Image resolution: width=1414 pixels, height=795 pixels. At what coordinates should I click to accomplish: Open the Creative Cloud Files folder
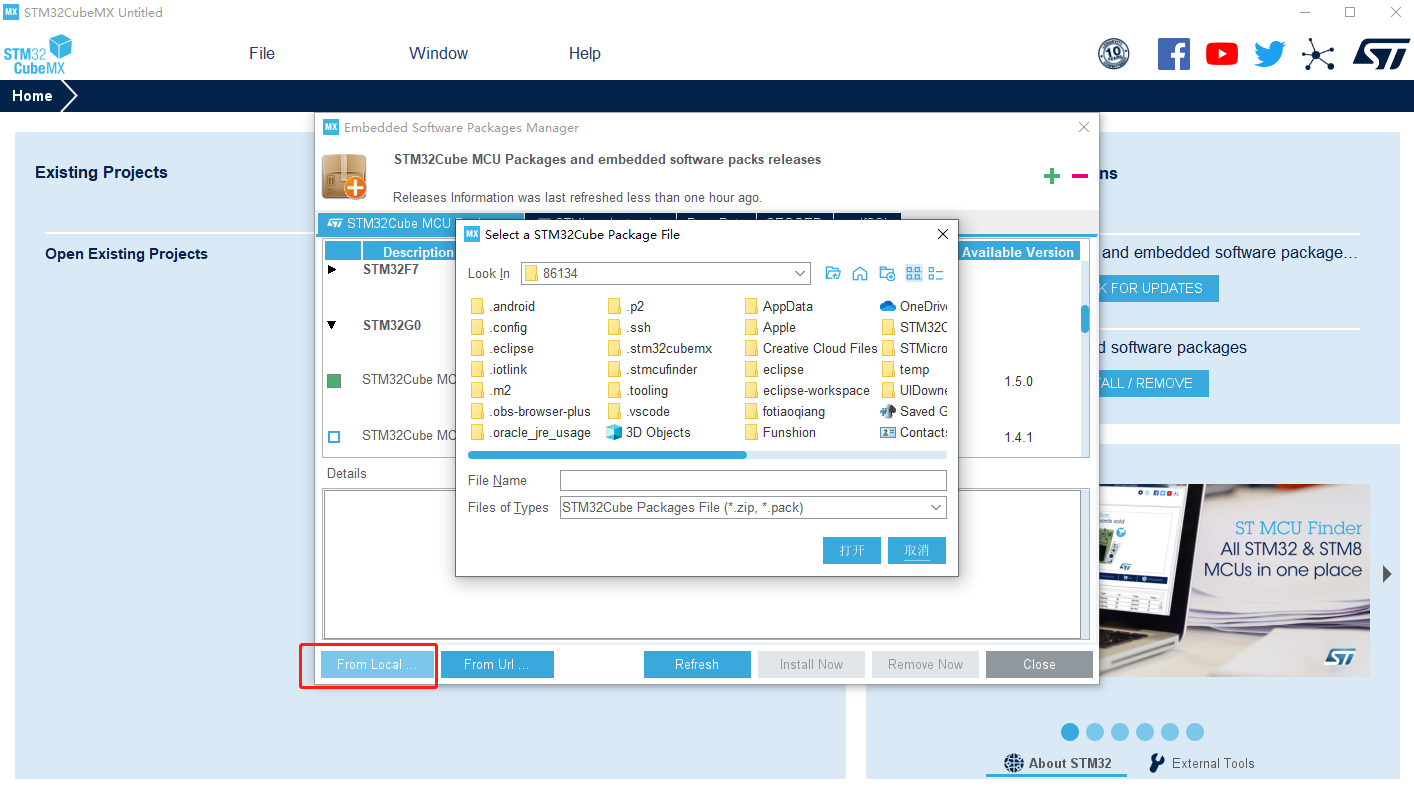pos(811,348)
